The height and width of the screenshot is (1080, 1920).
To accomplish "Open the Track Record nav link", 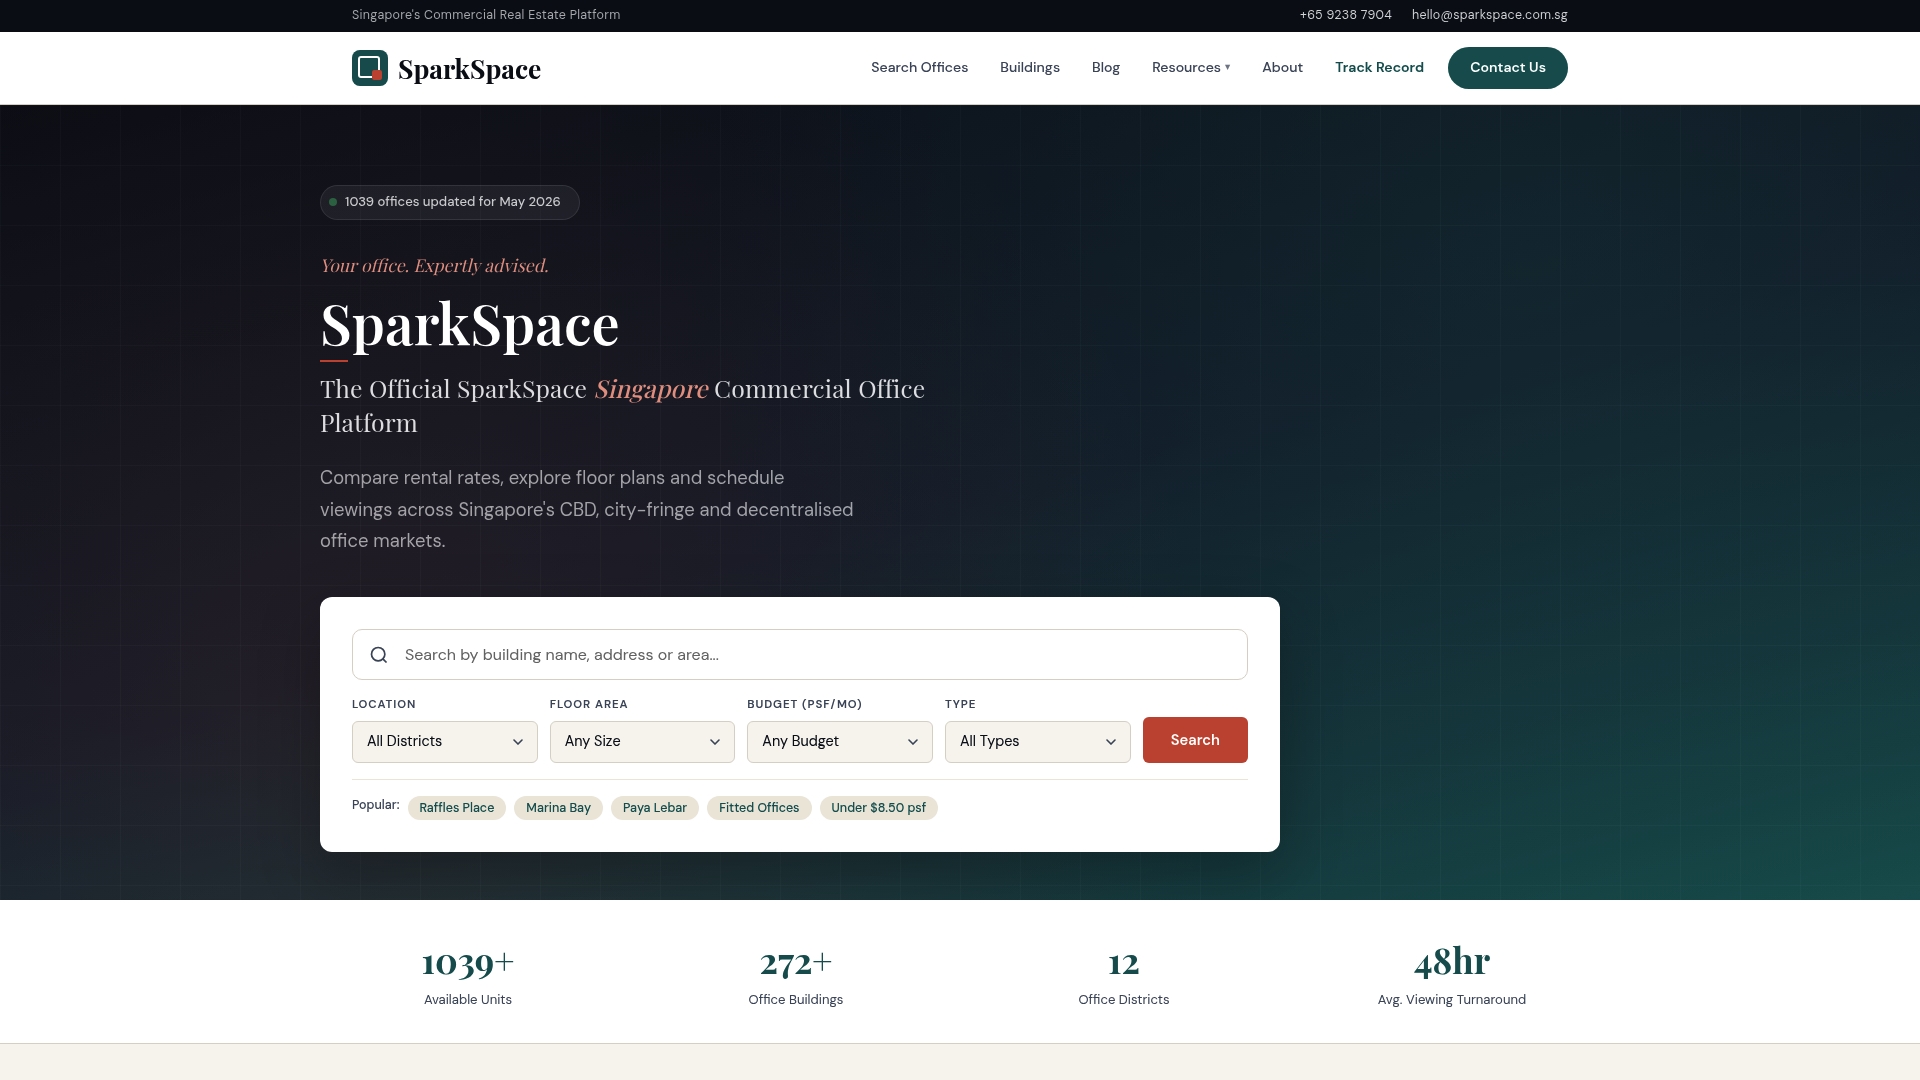I will [1379, 68].
